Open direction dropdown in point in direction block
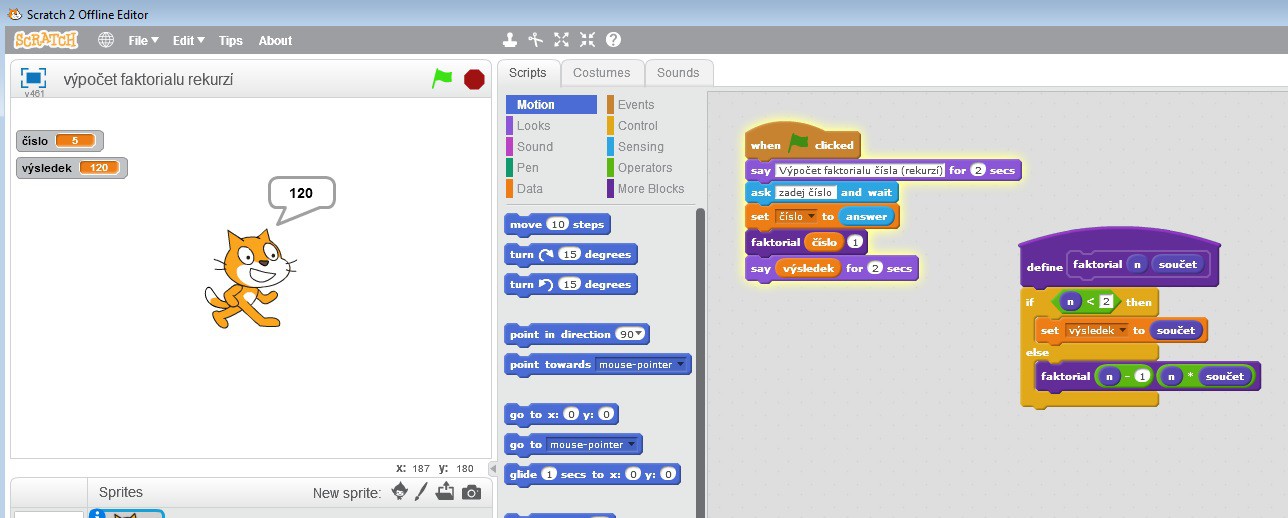 pos(641,335)
